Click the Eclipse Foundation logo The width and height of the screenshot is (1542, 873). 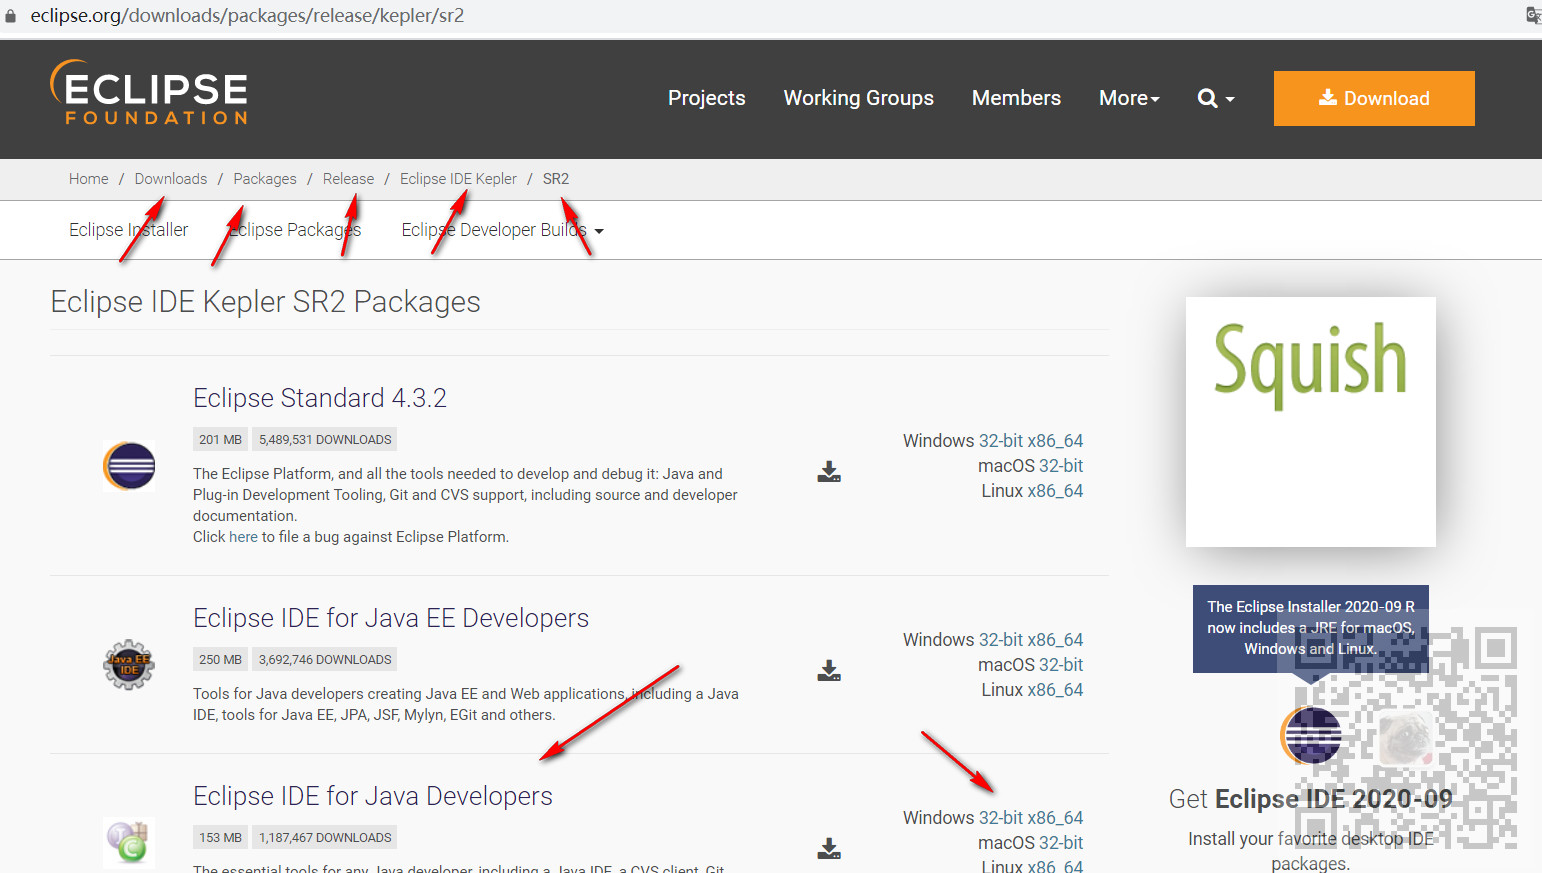tap(148, 92)
